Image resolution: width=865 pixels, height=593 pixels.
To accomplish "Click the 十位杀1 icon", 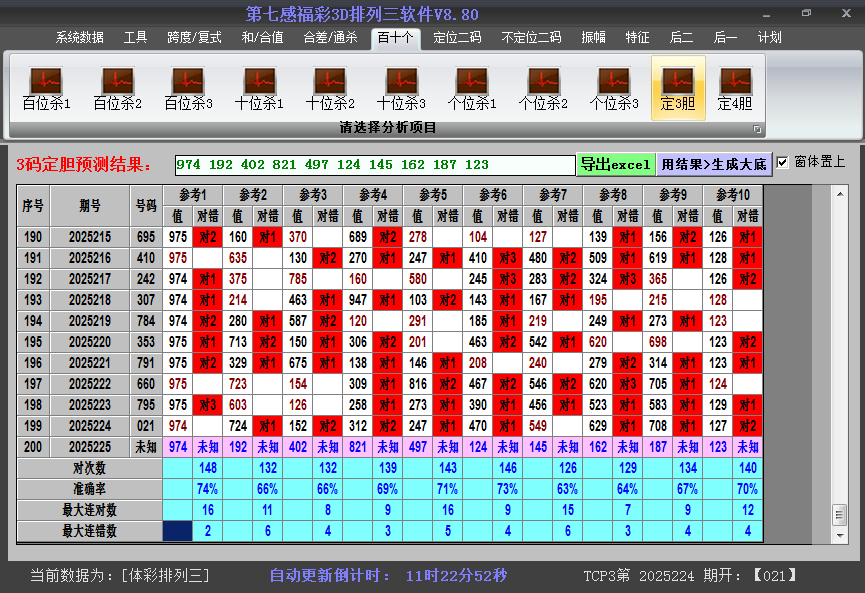I will (259, 89).
